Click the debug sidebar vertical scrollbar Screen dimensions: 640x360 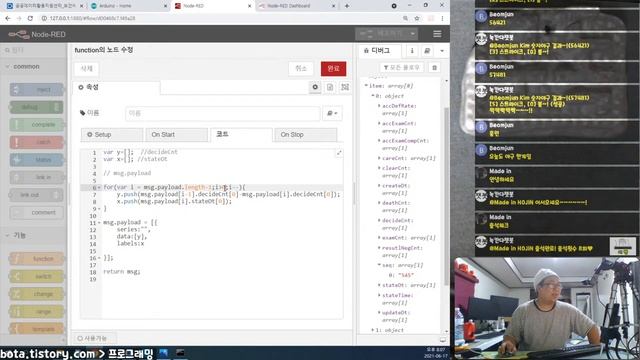pos(446,196)
